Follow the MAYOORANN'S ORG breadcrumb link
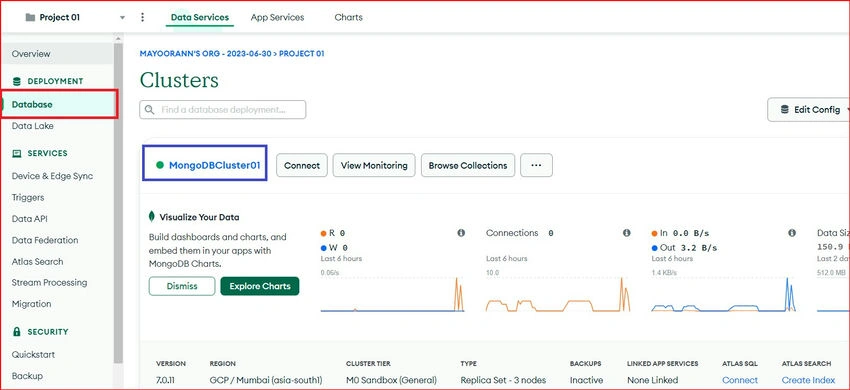The height and width of the screenshot is (390, 850). click(x=205, y=54)
